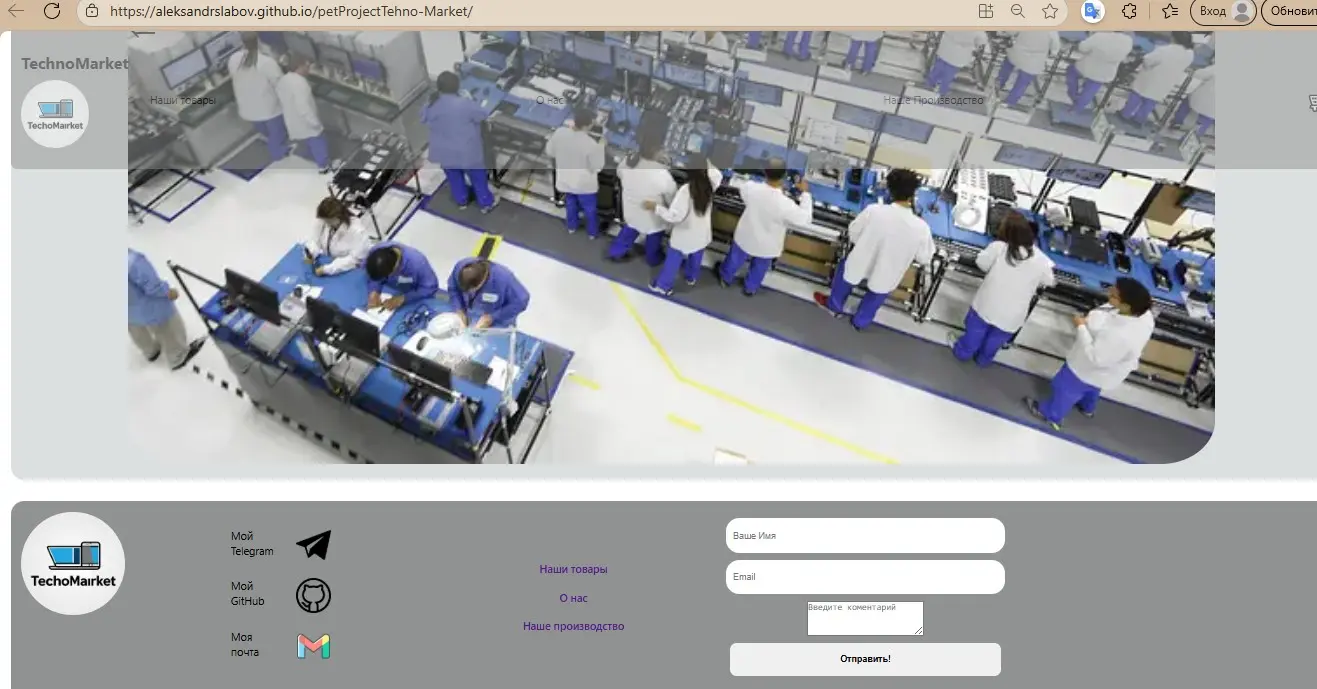
Task: Click the TechnoMarket logo in header
Action: pos(55,114)
